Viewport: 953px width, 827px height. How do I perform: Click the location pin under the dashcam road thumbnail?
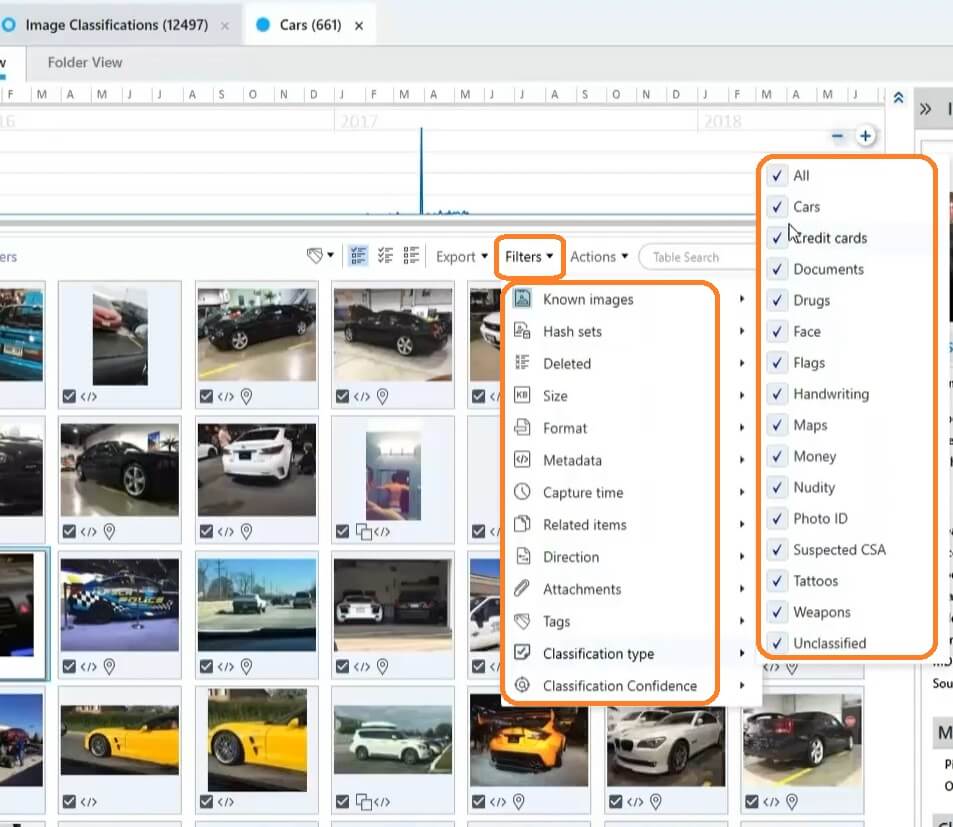point(246,667)
